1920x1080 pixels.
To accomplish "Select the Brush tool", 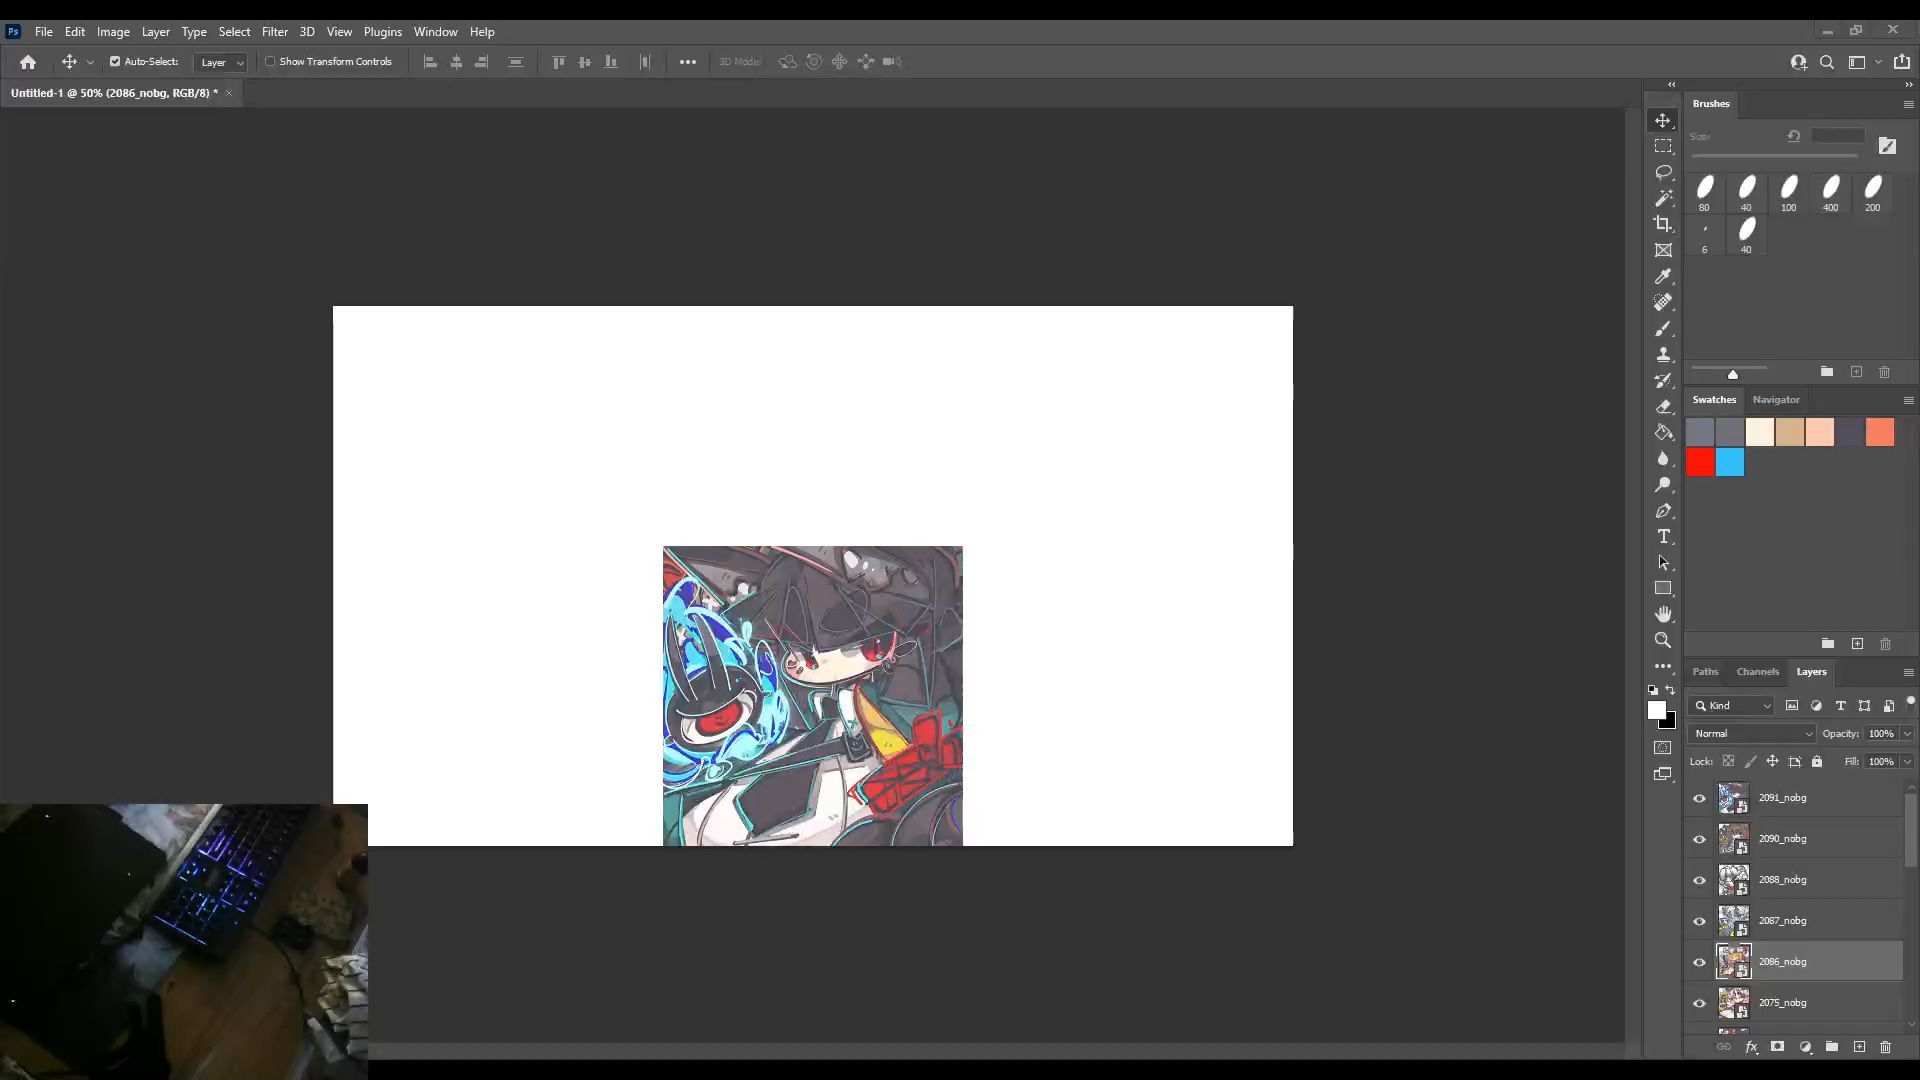I will (1663, 328).
